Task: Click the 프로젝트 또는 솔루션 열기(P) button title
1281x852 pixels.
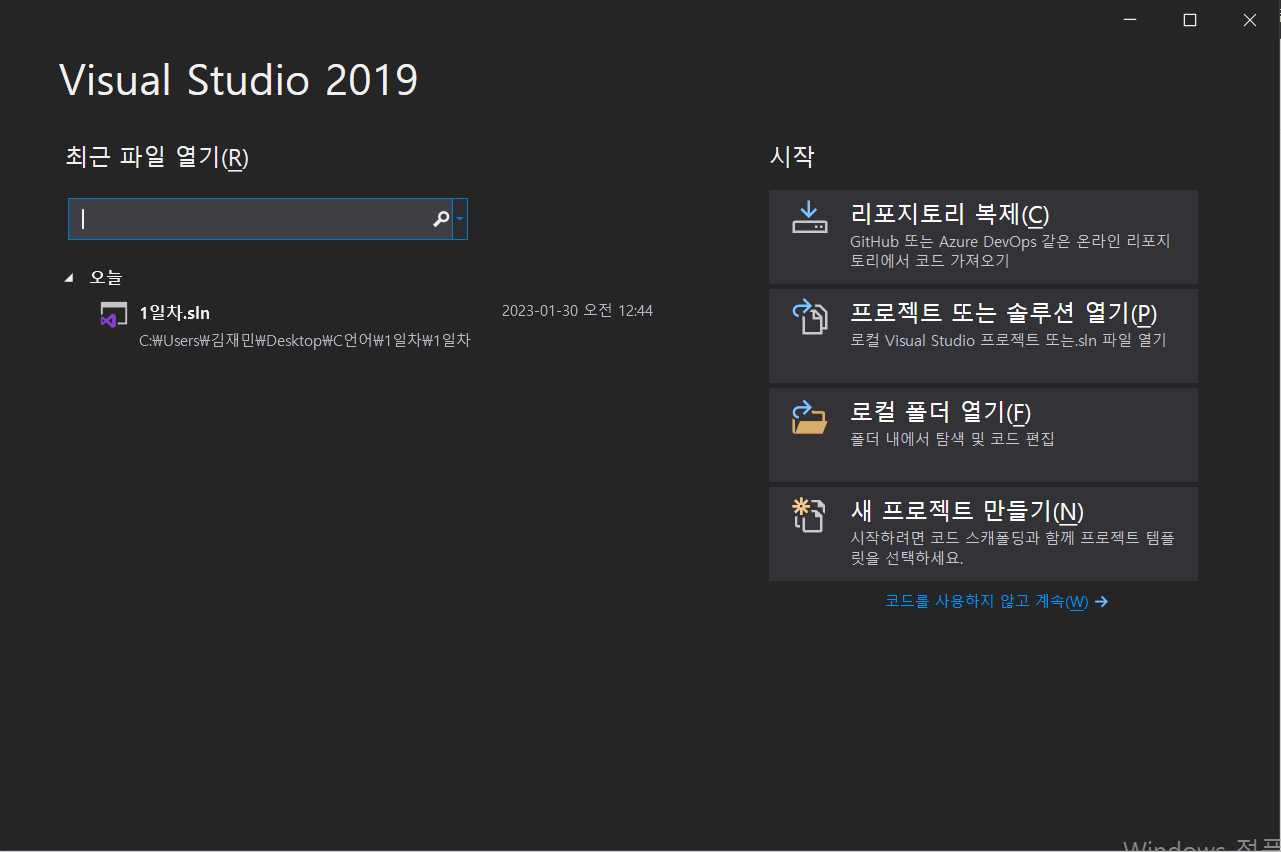Action: [1003, 313]
